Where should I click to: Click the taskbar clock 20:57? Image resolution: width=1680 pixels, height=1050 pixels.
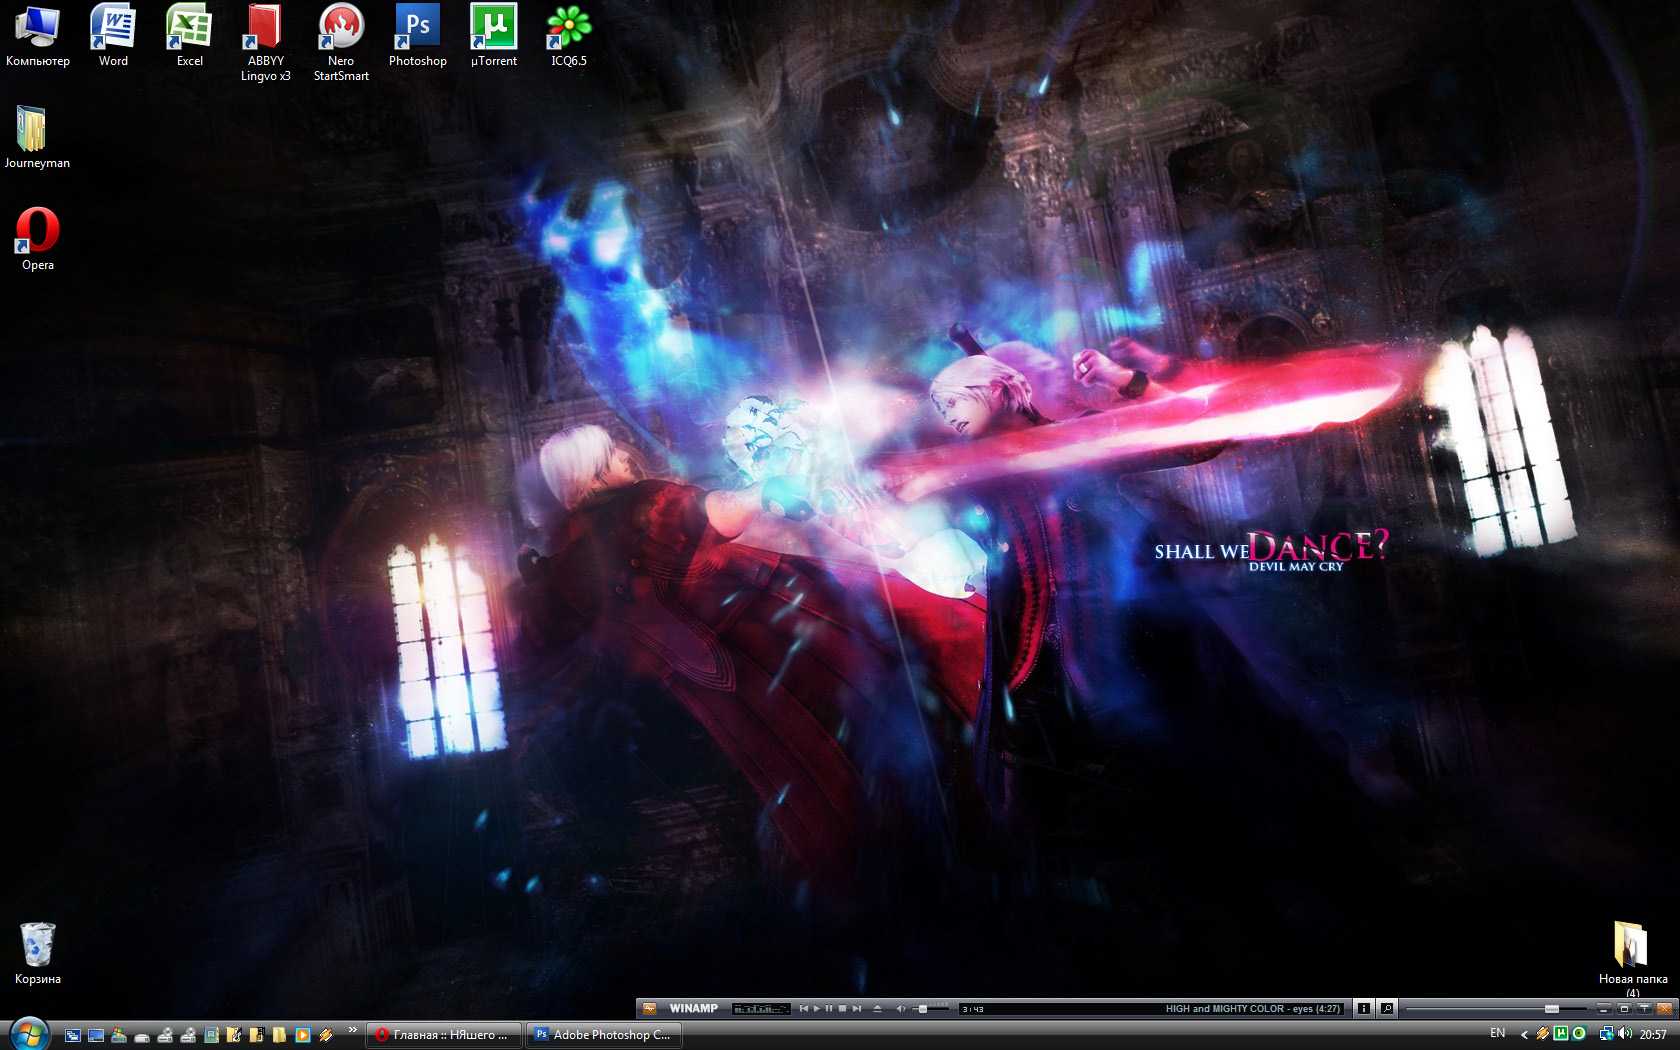coord(1653,1035)
